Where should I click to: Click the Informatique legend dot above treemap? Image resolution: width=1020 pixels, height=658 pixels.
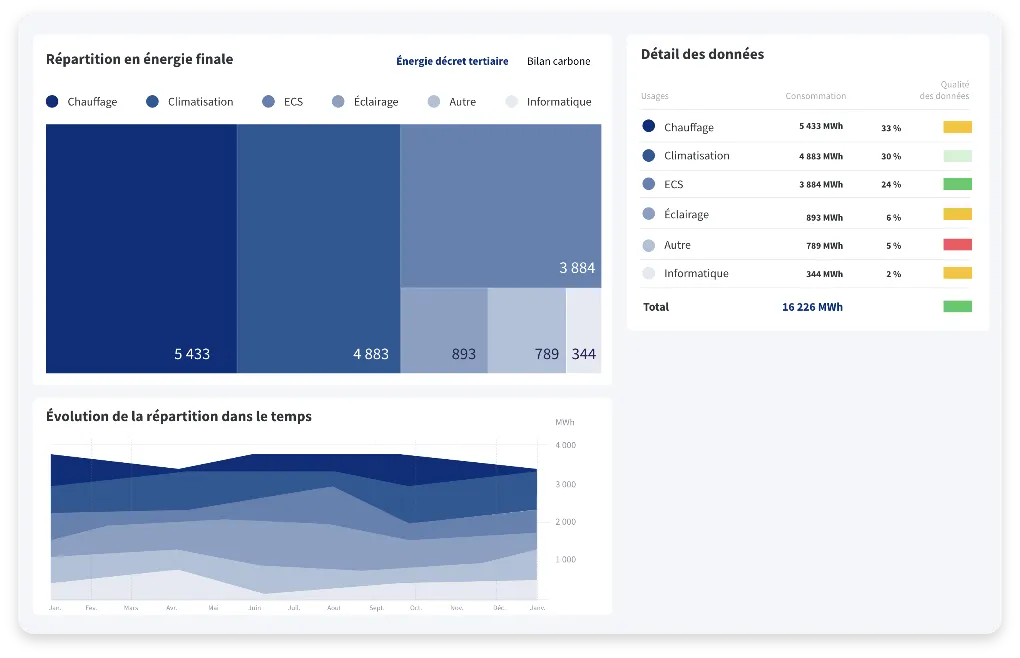click(512, 102)
